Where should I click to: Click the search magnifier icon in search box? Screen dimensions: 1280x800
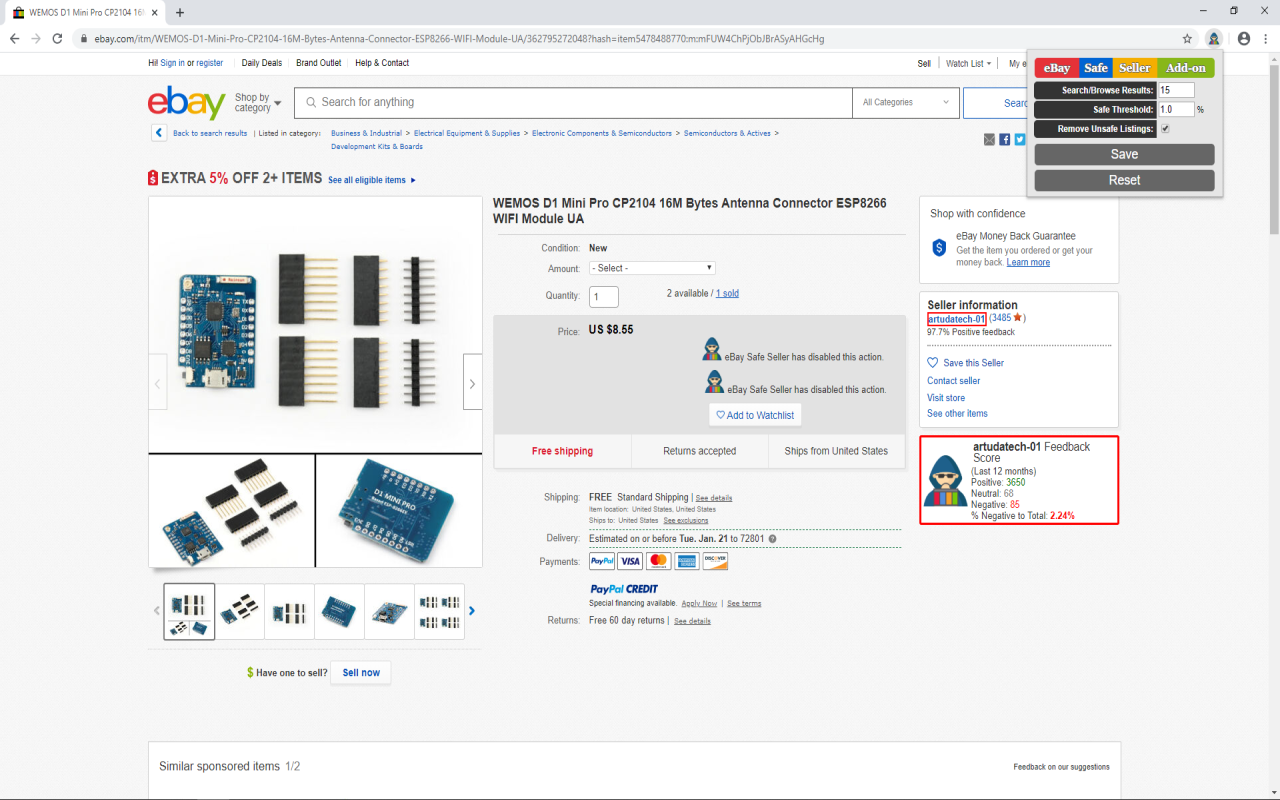coord(312,102)
